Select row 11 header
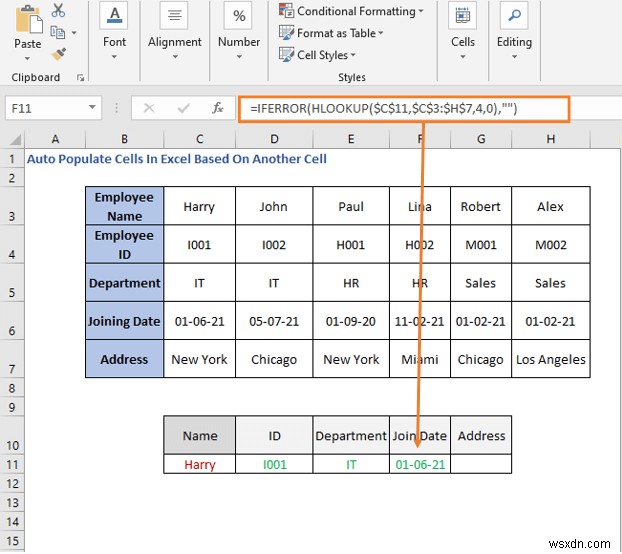Image resolution: width=622 pixels, height=554 pixels. coord(12,464)
